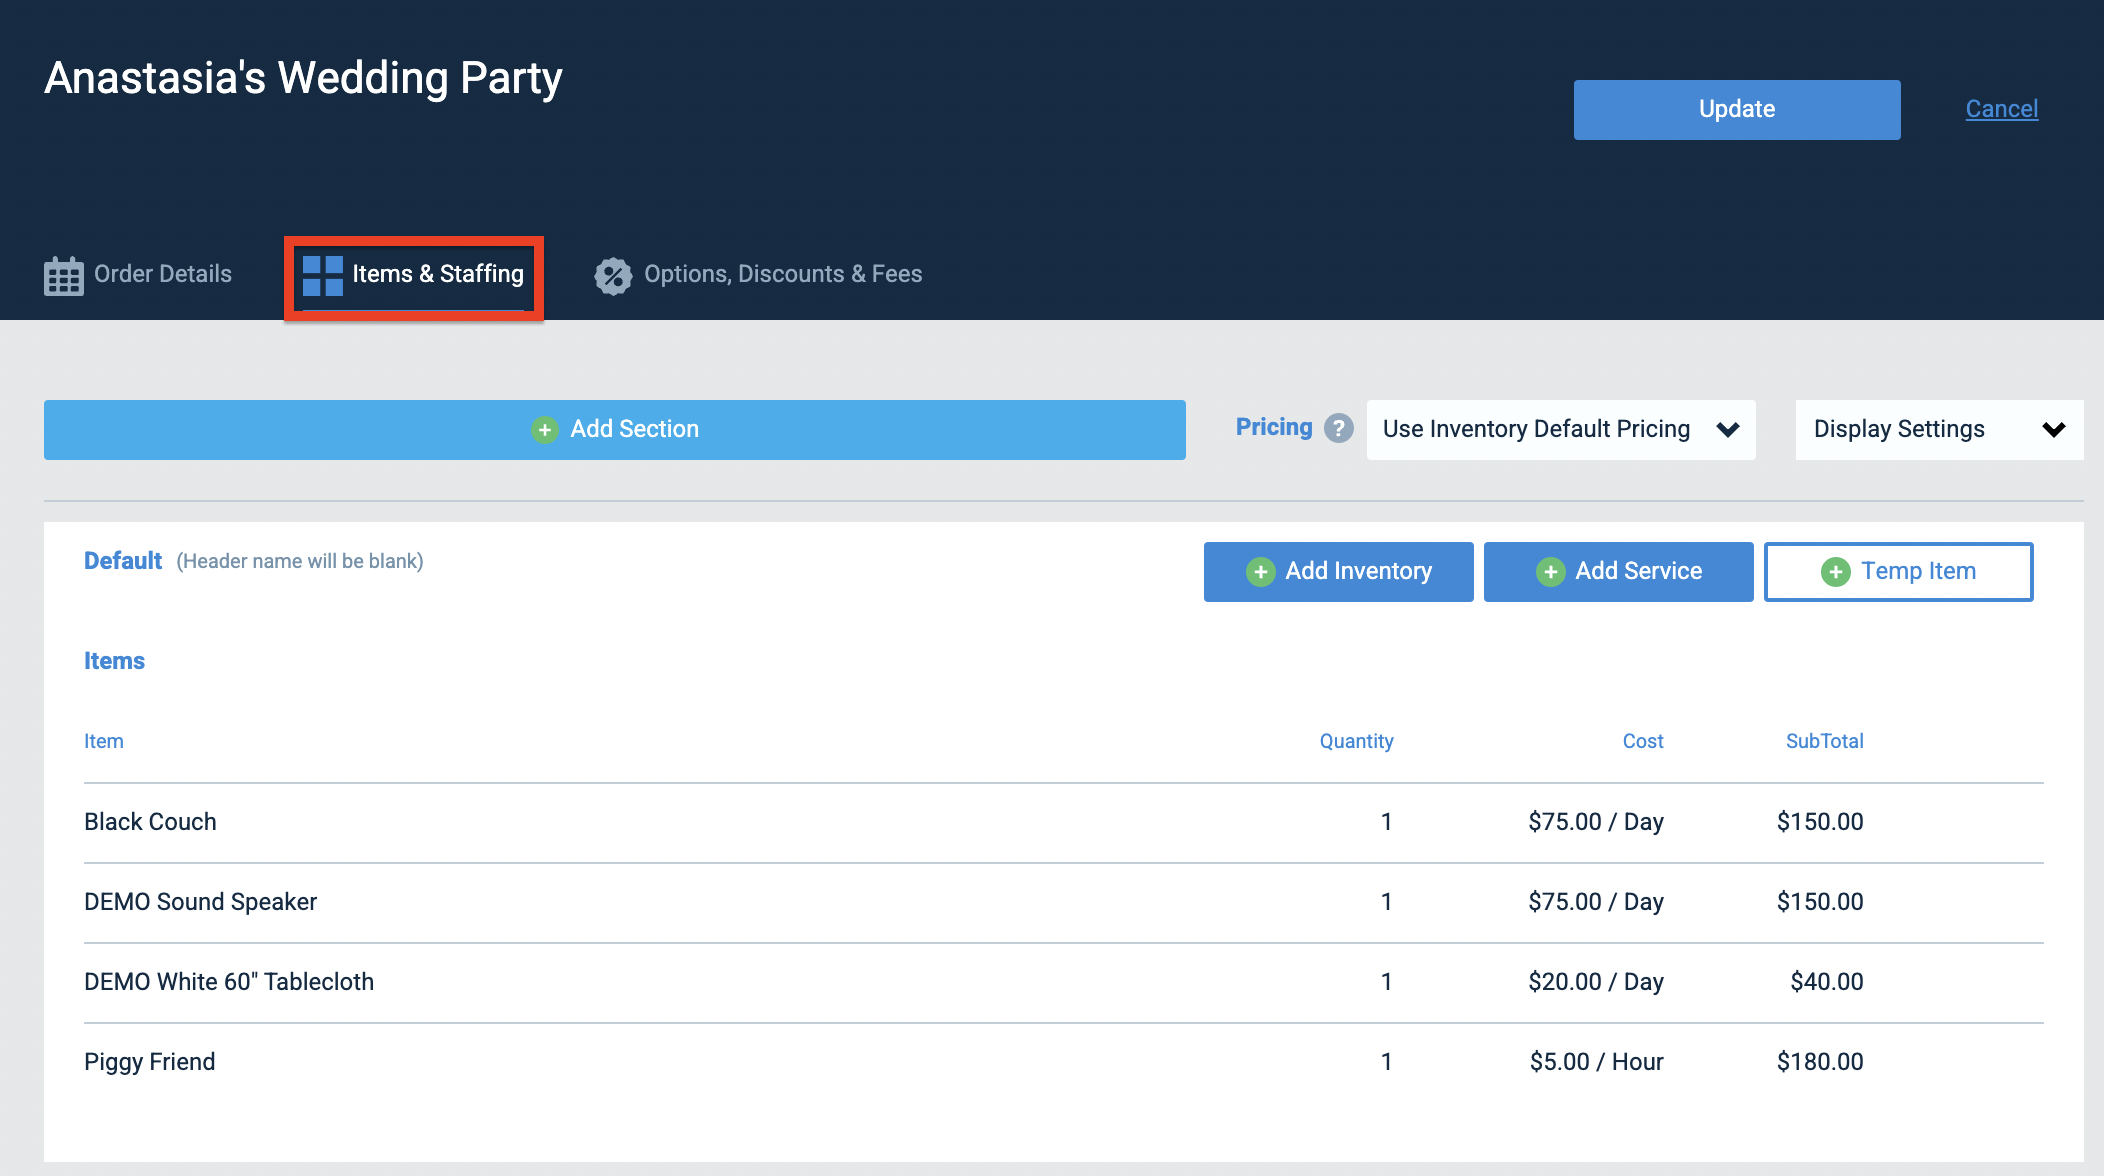Click DEMO Sound Speaker cost $75.00 / Day

coord(1596,902)
